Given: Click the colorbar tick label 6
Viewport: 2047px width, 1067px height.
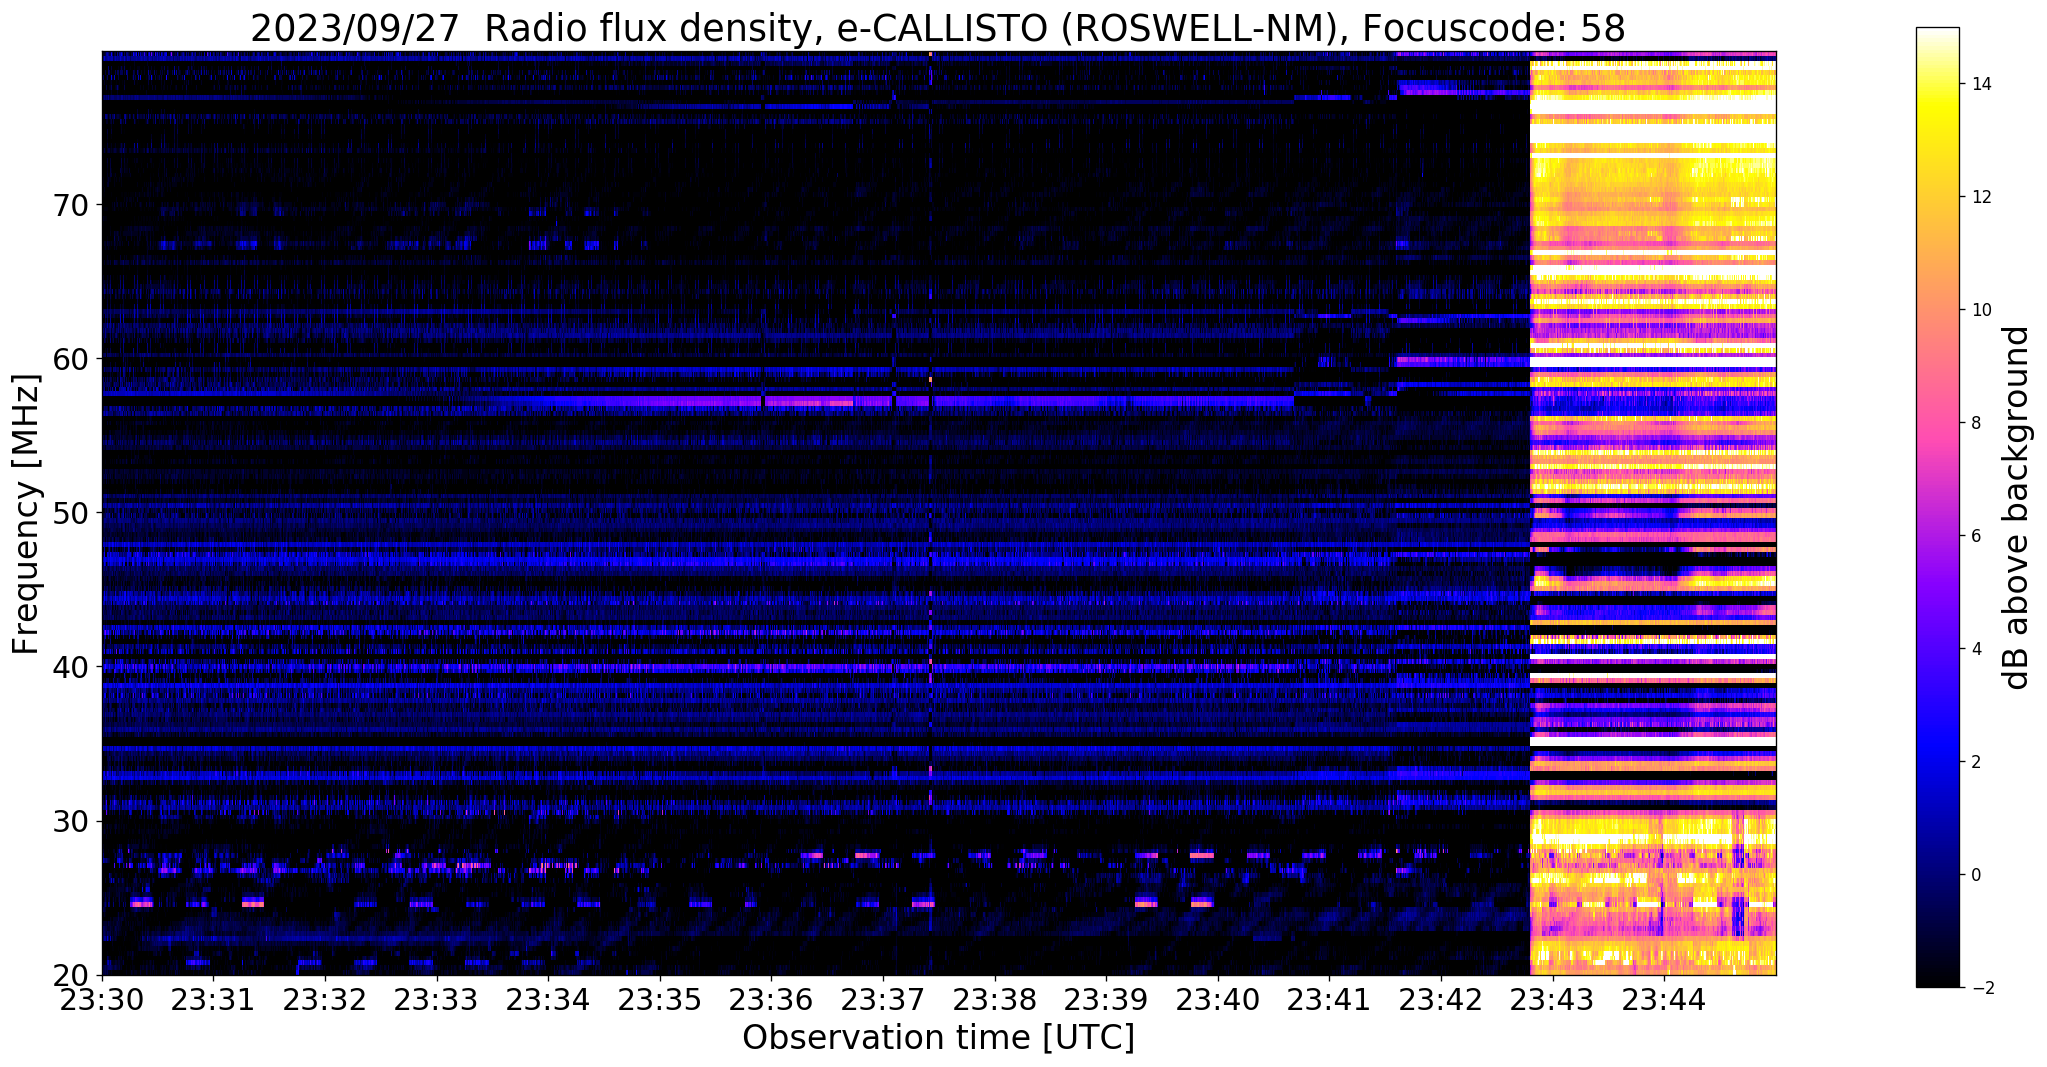Looking at the screenshot, I should pos(1976,536).
